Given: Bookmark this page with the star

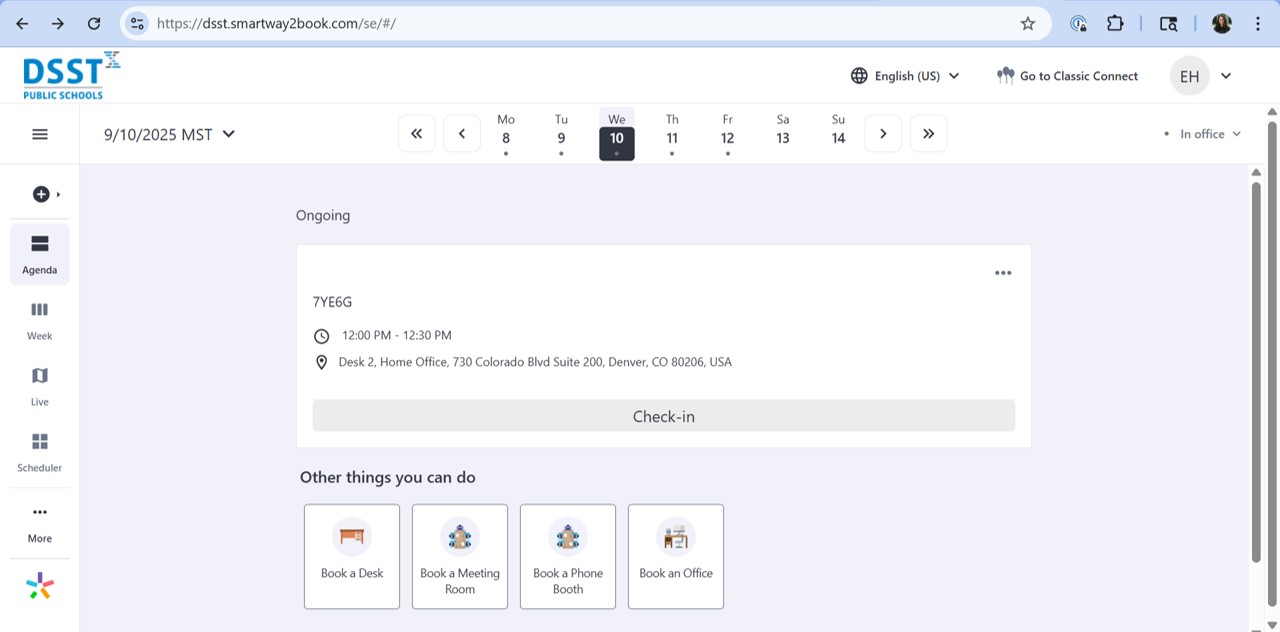Looking at the screenshot, I should click(1028, 23).
